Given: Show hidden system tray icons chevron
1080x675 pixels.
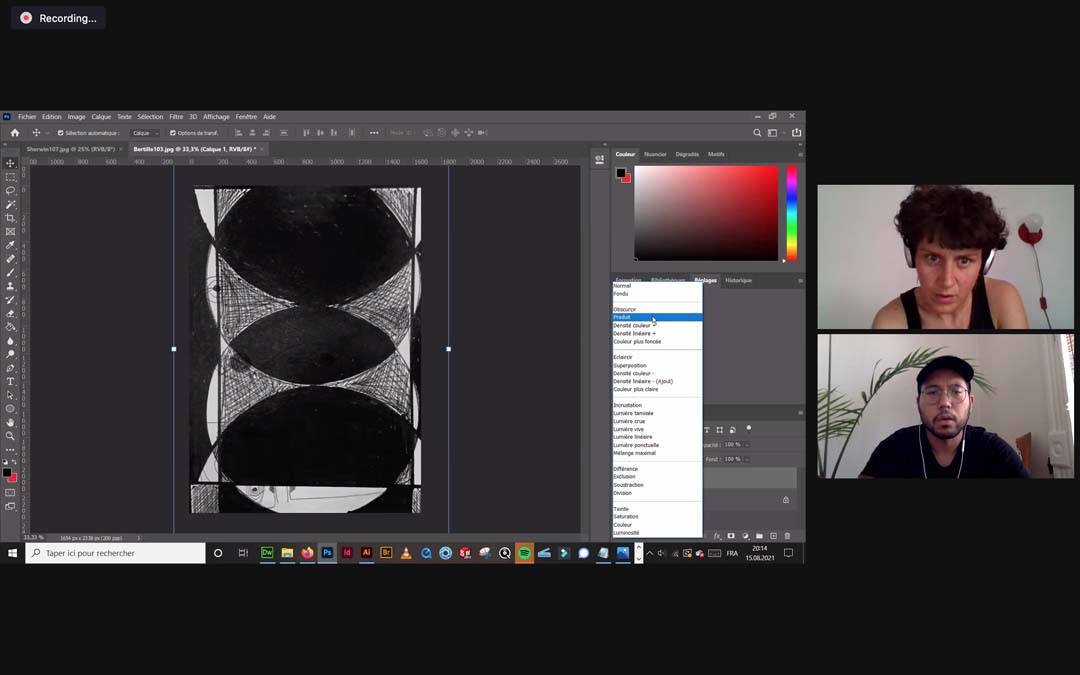Looking at the screenshot, I should pos(650,553).
